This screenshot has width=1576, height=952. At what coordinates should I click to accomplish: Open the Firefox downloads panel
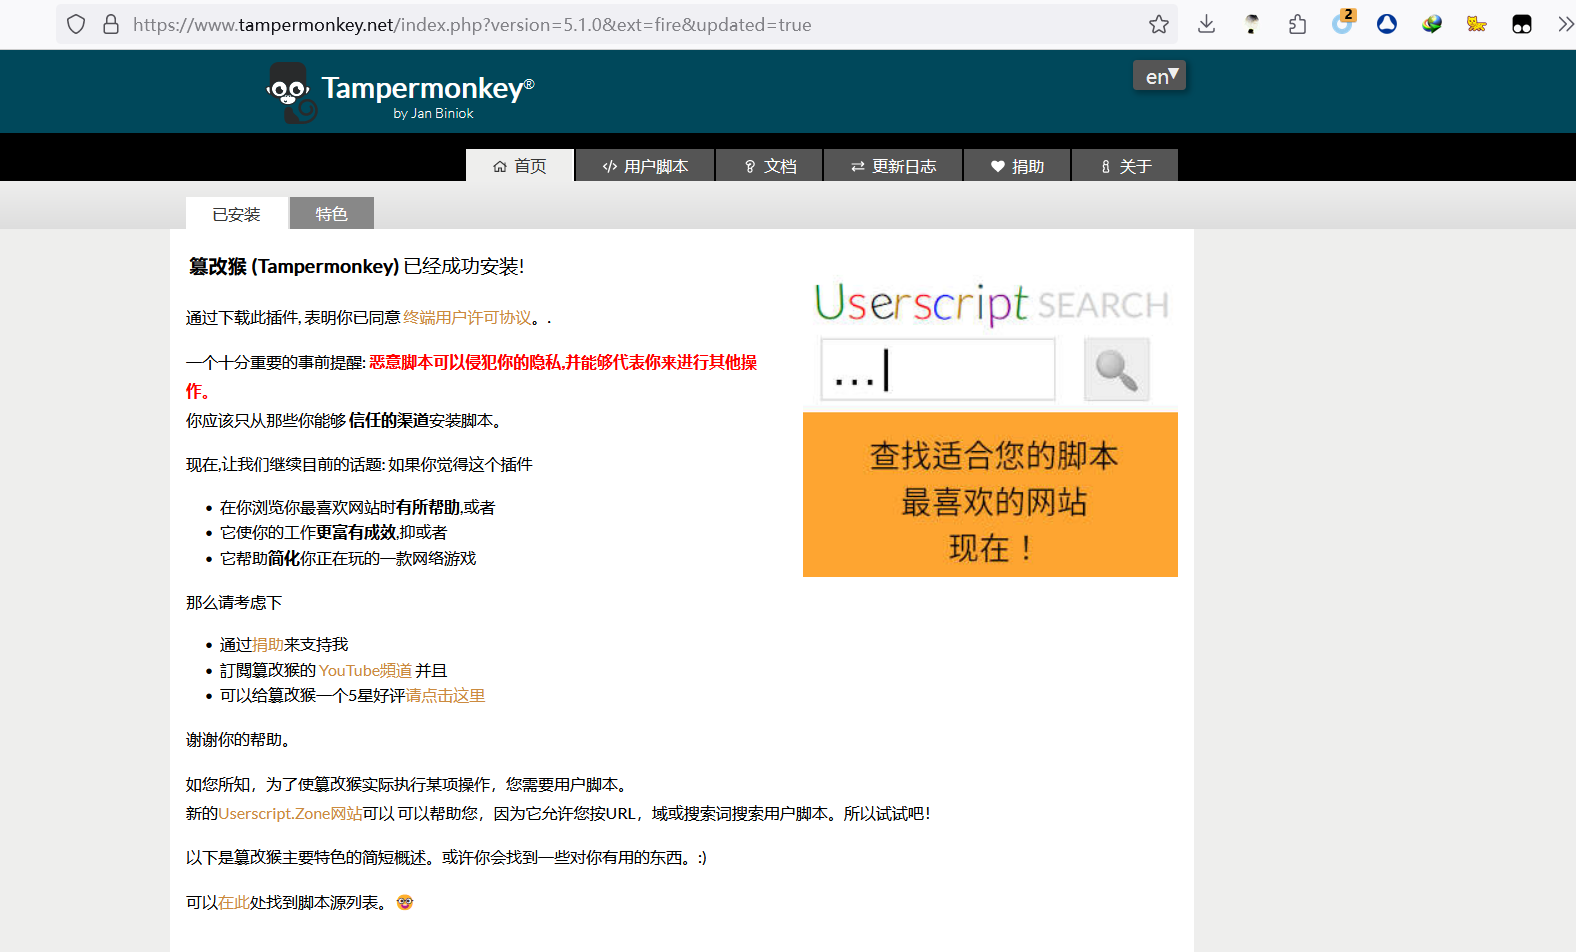(x=1207, y=24)
